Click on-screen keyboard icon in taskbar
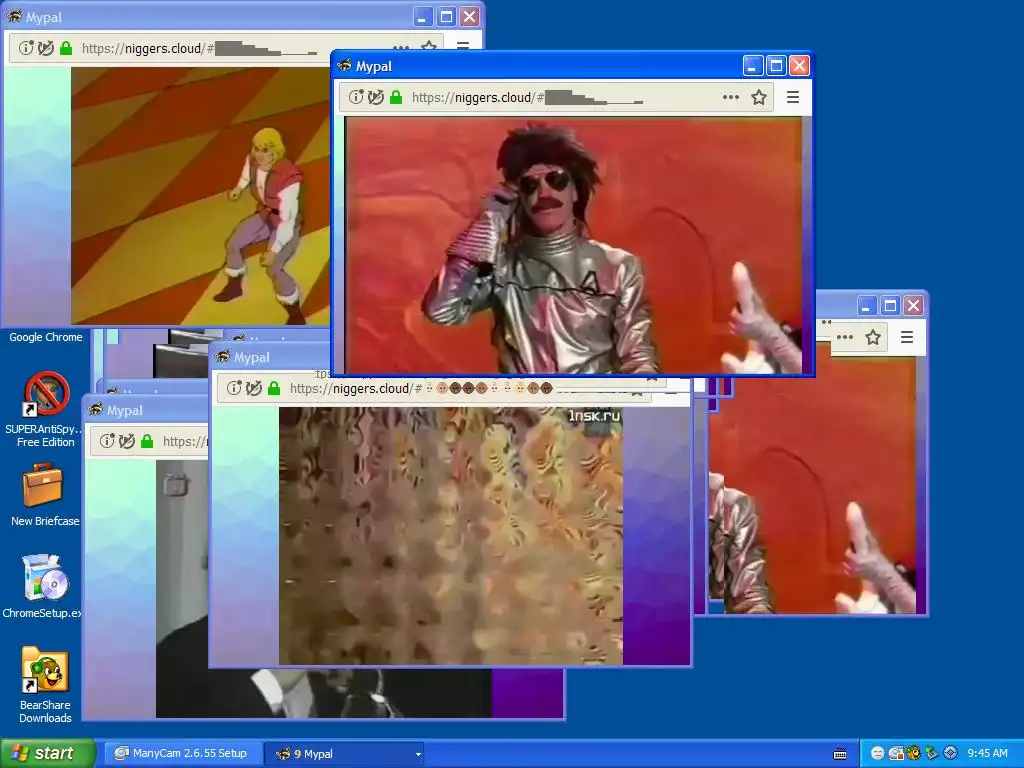Viewport: 1024px width, 768px height. [840, 754]
